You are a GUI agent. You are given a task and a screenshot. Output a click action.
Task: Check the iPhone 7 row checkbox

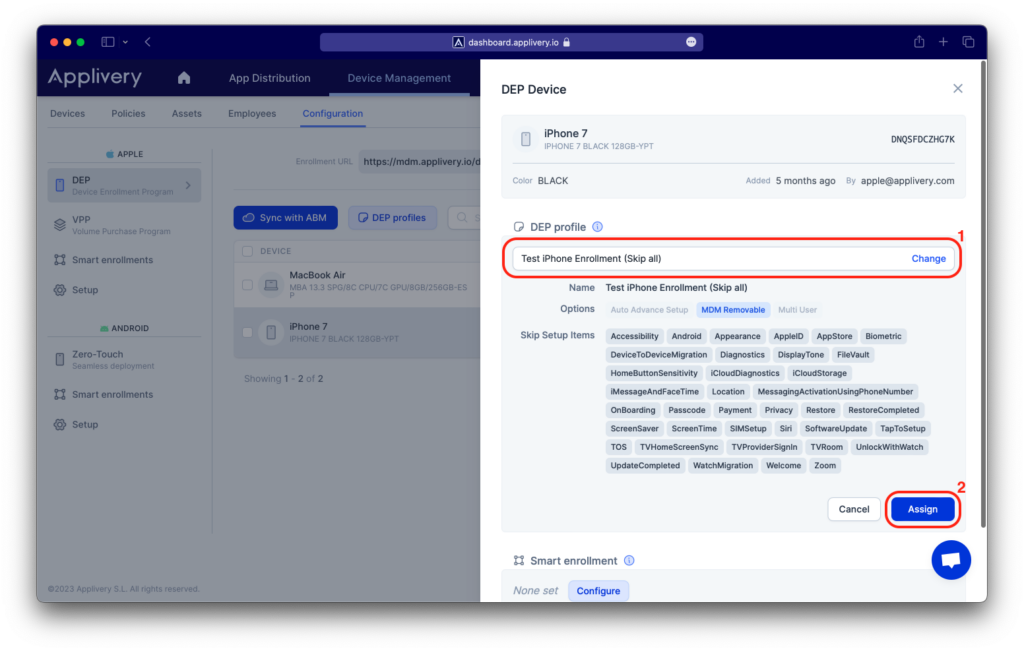(x=248, y=332)
